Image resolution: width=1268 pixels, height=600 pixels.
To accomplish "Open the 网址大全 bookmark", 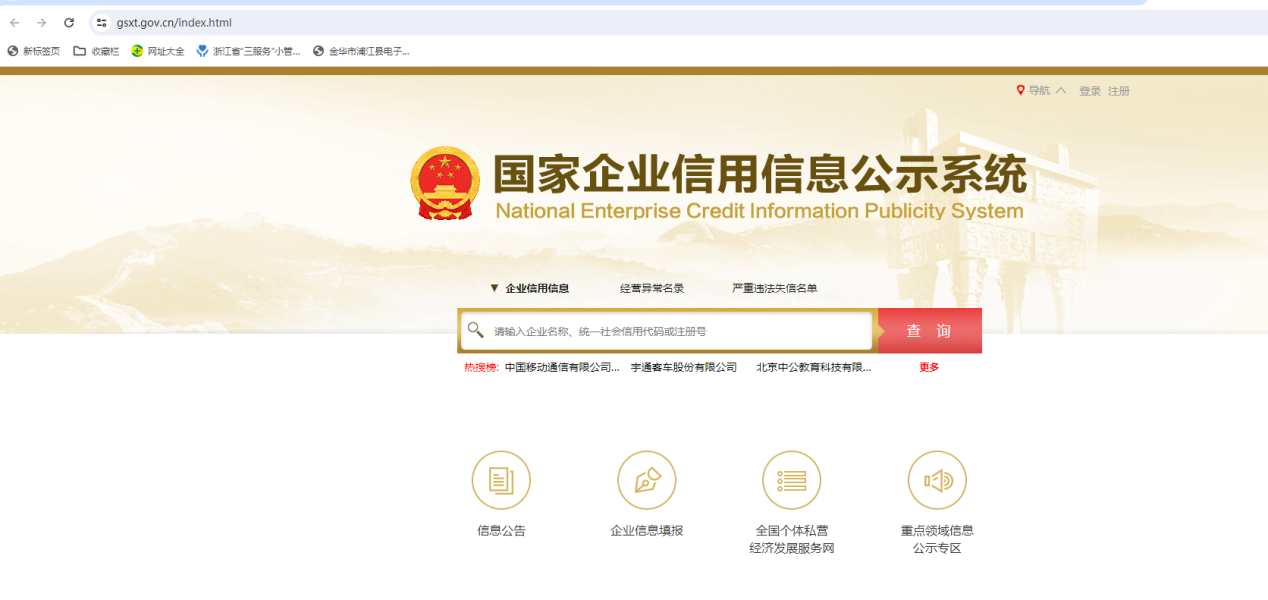I will tap(158, 51).
